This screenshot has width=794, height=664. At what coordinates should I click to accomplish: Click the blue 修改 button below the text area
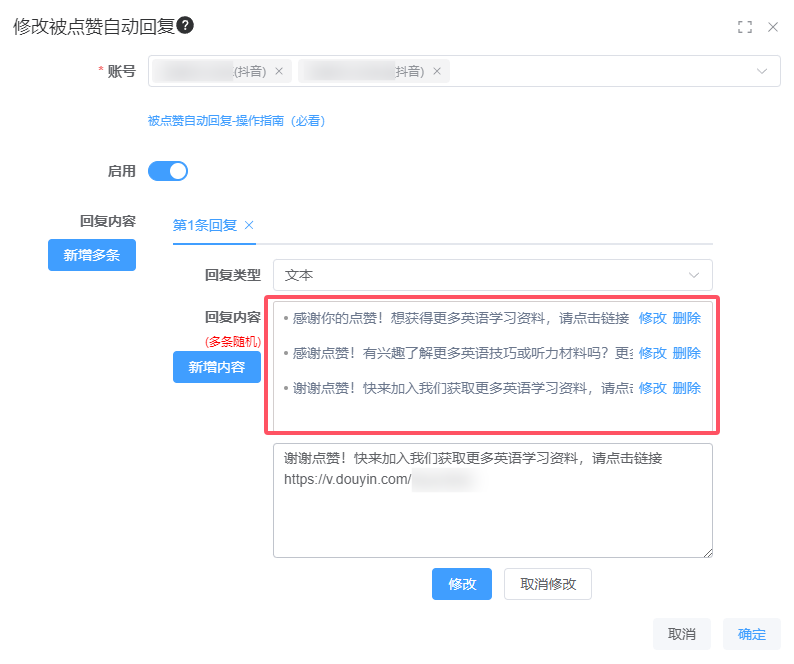click(x=462, y=584)
